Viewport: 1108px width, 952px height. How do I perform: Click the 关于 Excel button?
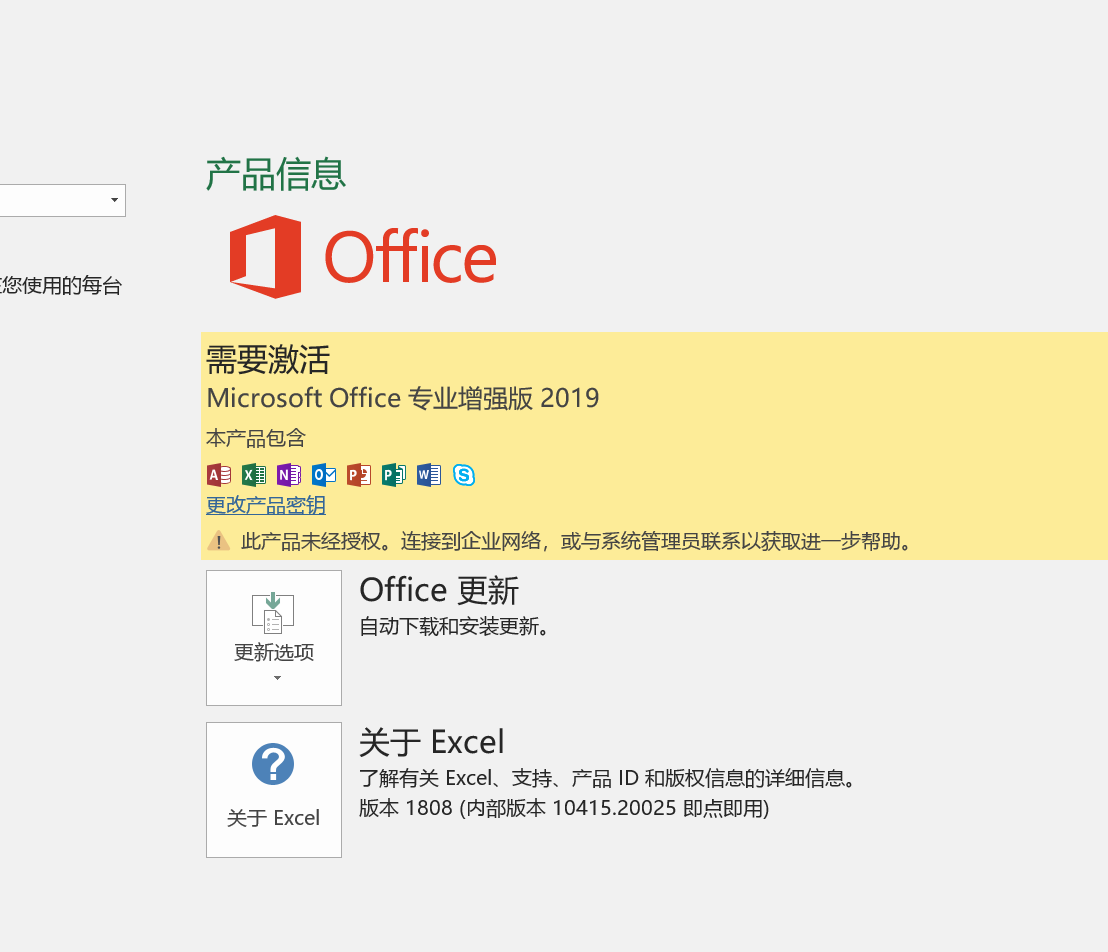coord(274,790)
